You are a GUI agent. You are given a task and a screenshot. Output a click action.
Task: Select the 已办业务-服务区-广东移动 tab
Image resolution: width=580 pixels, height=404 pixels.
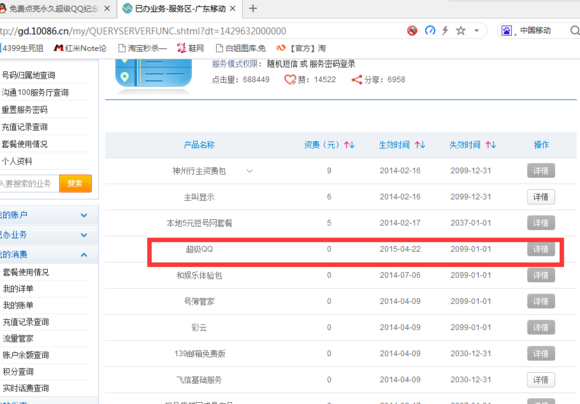pyautogui.click(x=179, y=9)
